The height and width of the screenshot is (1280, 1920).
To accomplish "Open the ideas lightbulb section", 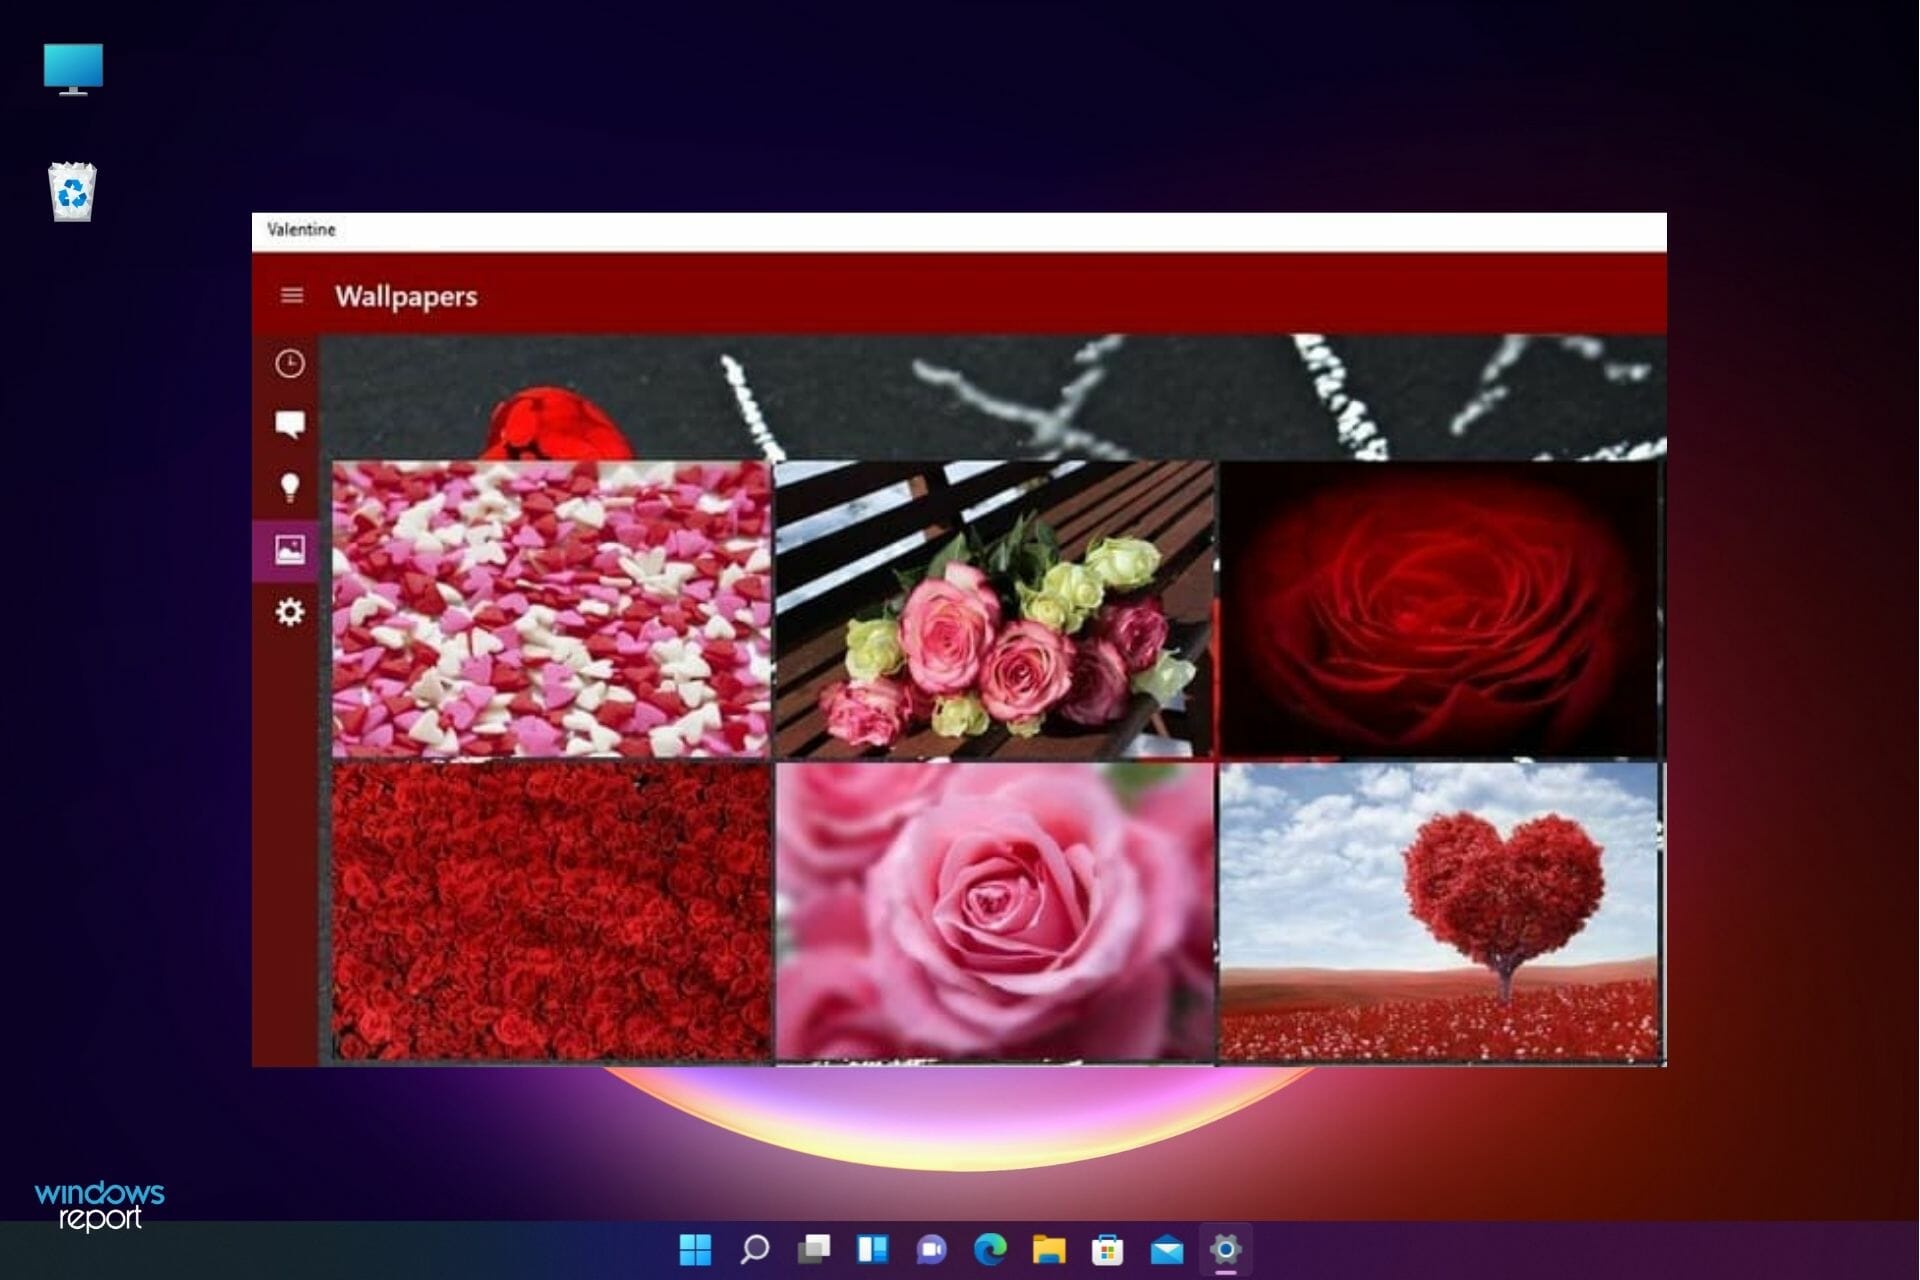I will (290, 488).
